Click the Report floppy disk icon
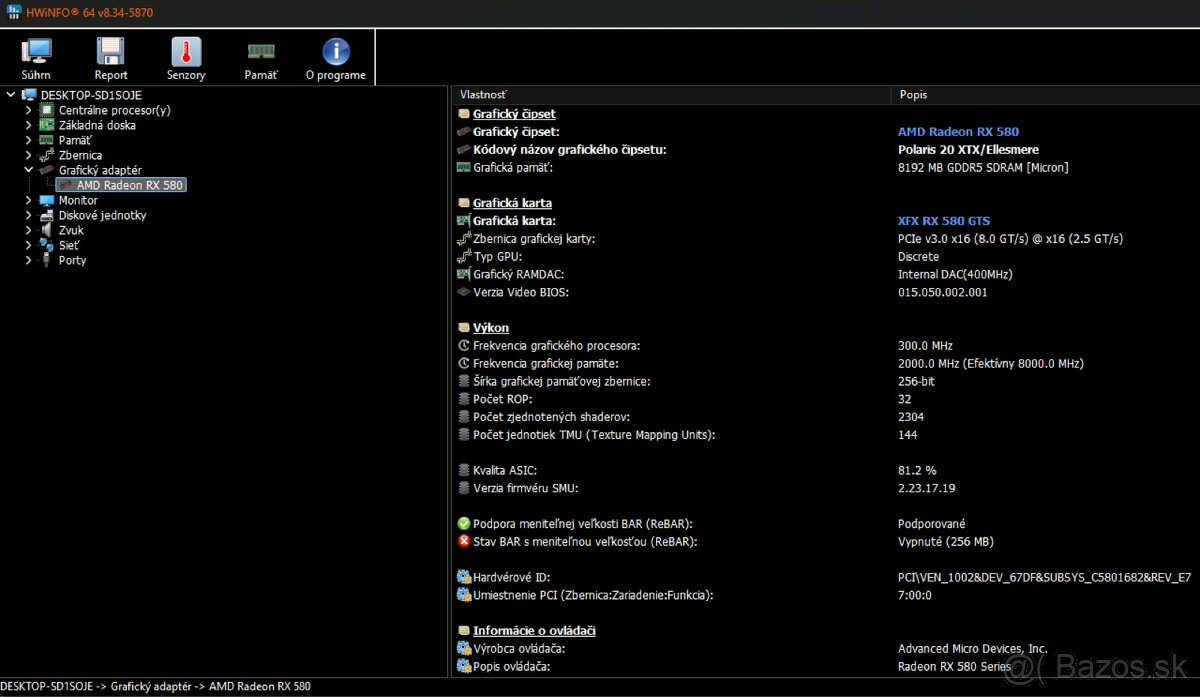The height and width of the screenshot is (697, 1200). pos(111,58)
